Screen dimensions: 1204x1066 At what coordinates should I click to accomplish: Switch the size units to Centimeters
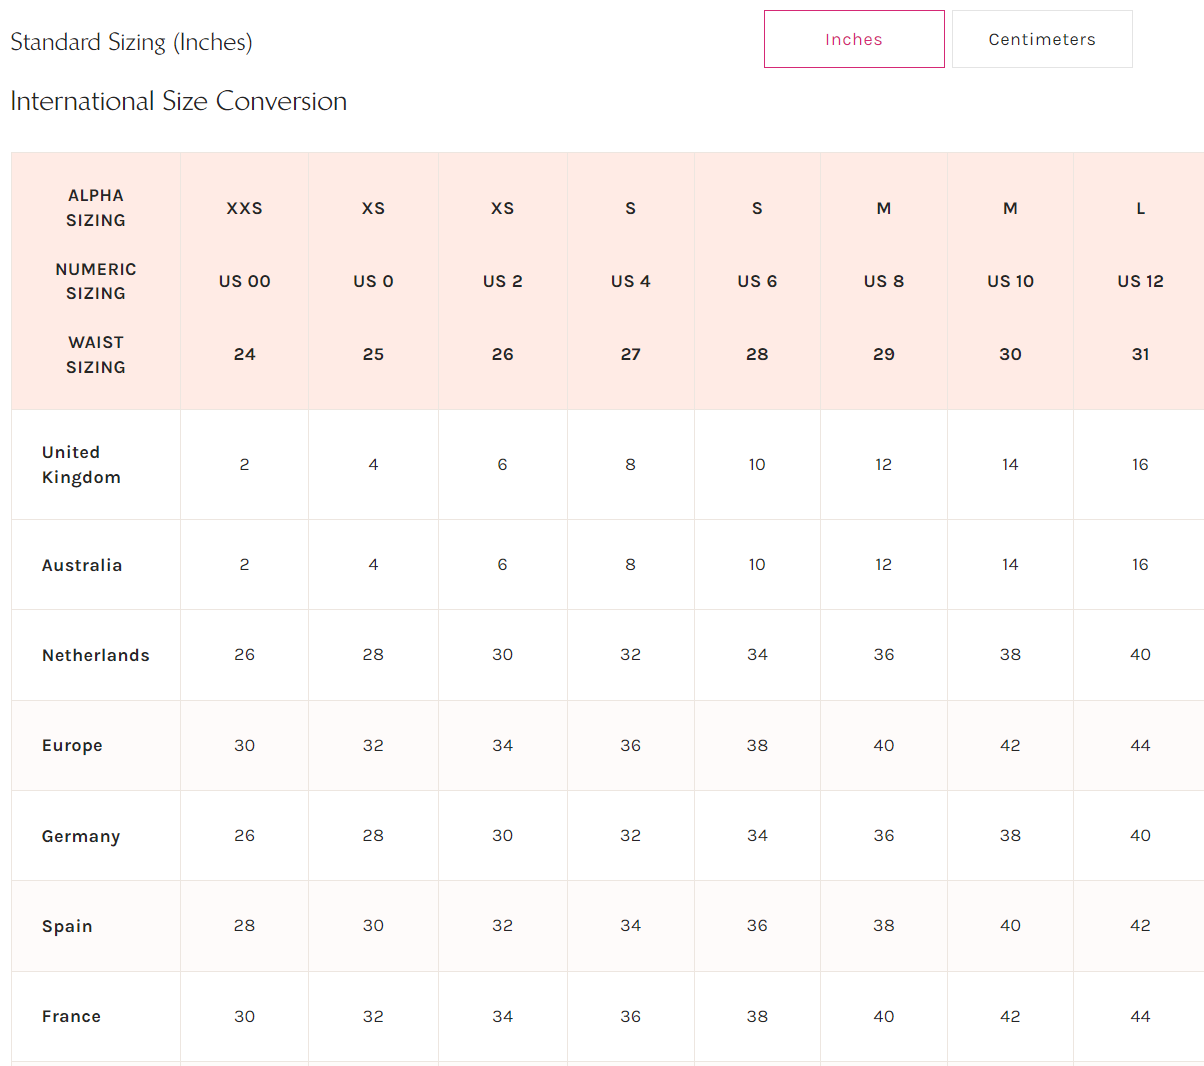tap(1041, 40)
